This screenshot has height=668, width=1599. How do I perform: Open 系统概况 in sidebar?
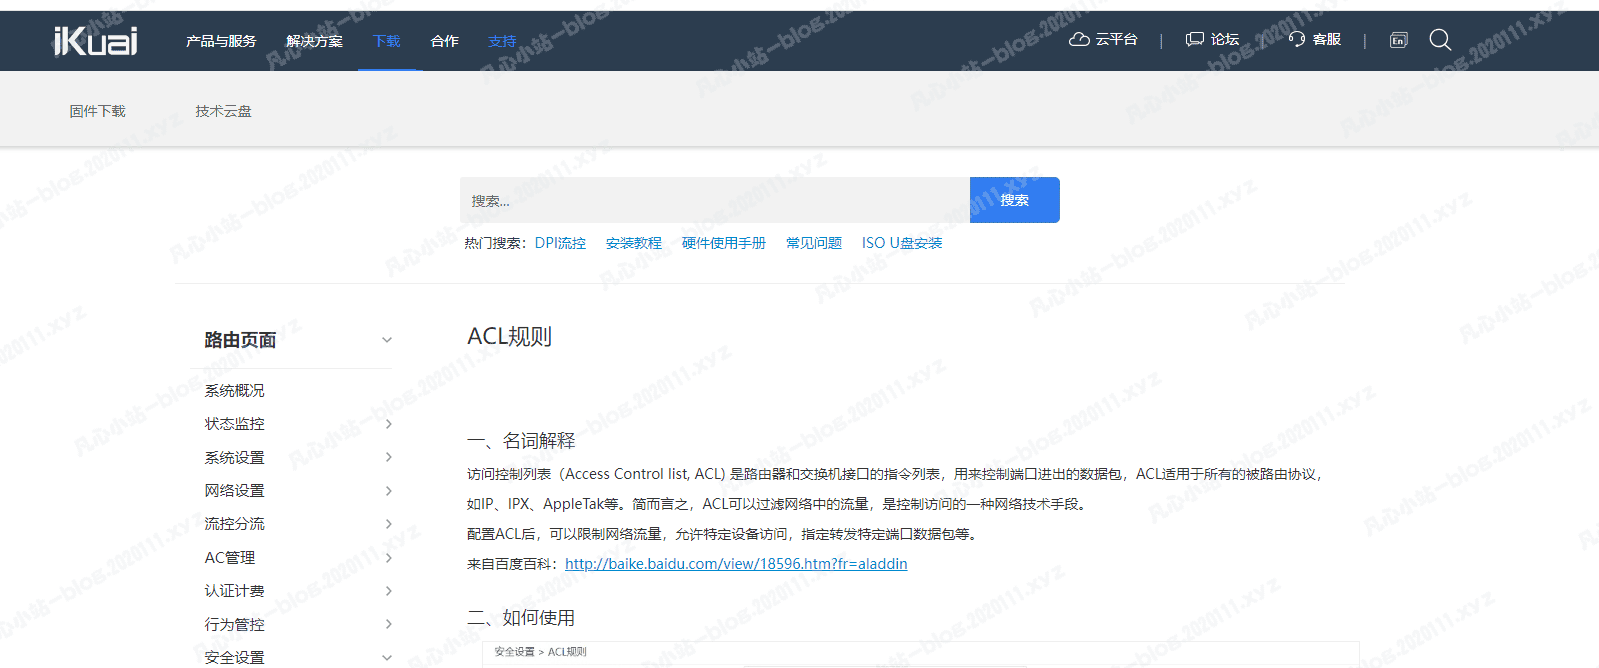point(234,391)
